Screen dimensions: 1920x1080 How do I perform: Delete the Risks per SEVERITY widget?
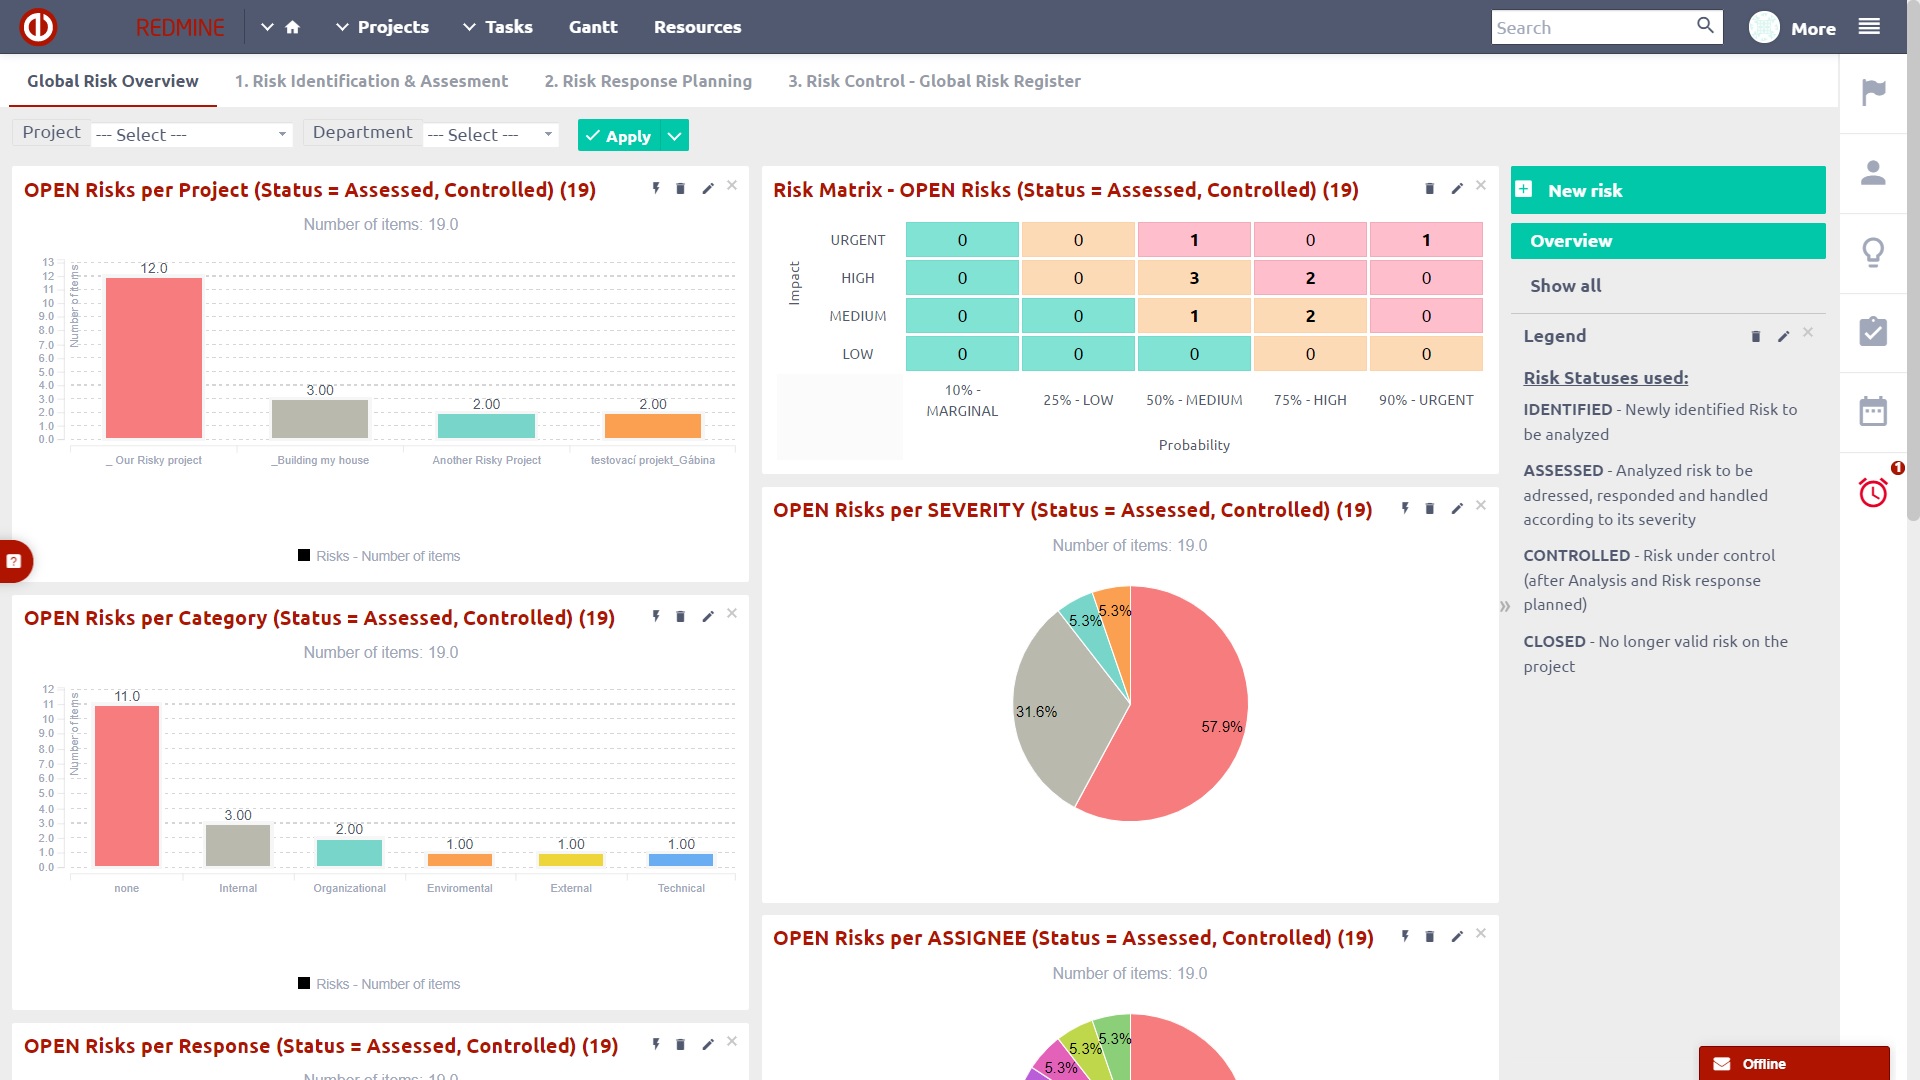pyautogui.click(x=1430, y=508)
